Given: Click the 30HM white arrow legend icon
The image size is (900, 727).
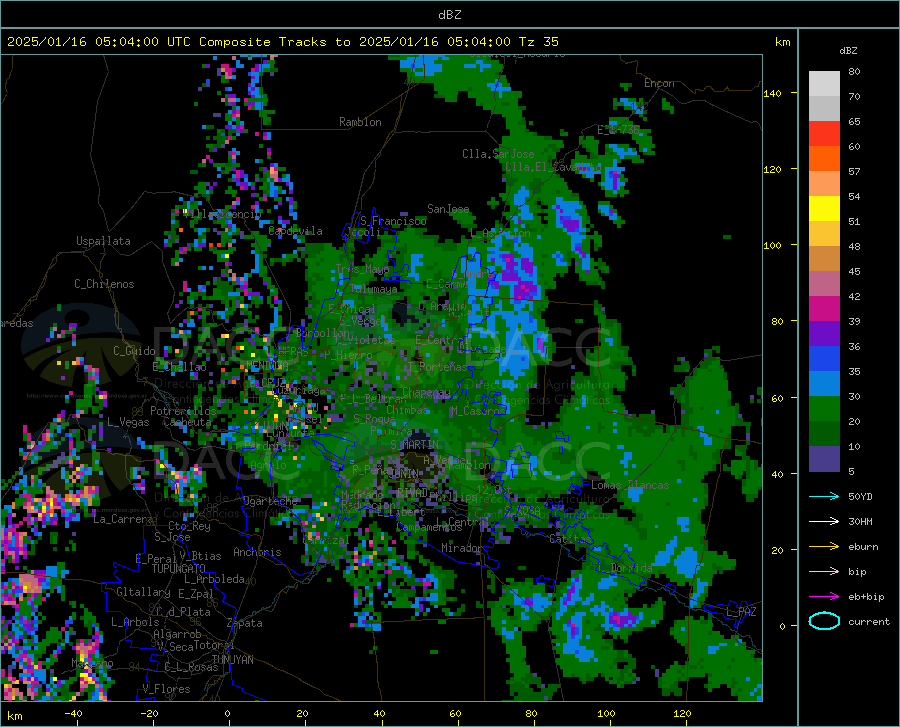Looking at the screenshot, I should [824, 521].
